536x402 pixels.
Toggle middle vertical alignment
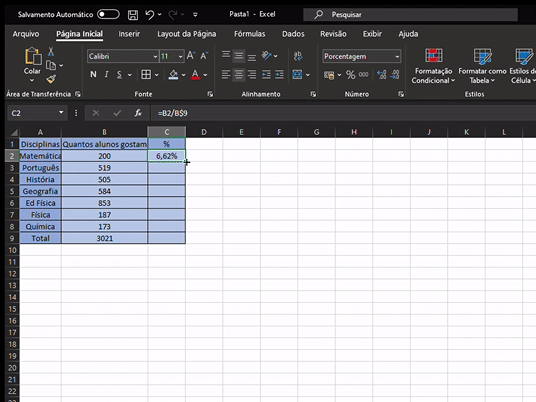(239, 56)
